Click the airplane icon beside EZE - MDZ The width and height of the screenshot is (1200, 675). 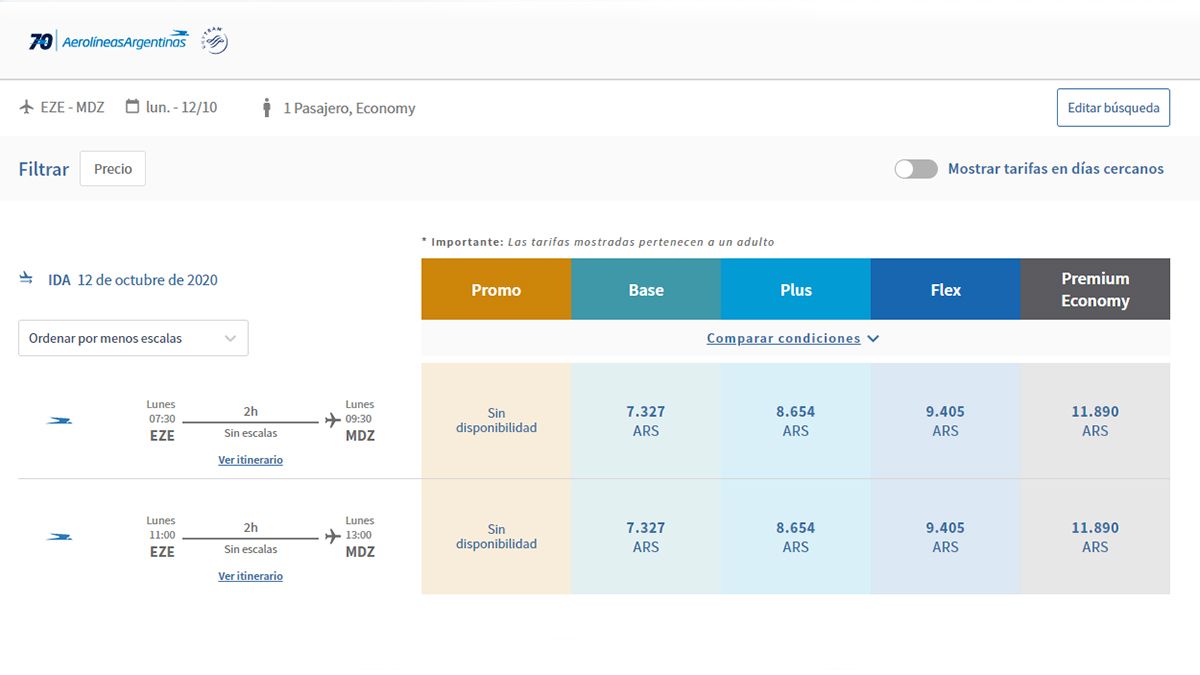pyautogui.click(x=27, y=107)
